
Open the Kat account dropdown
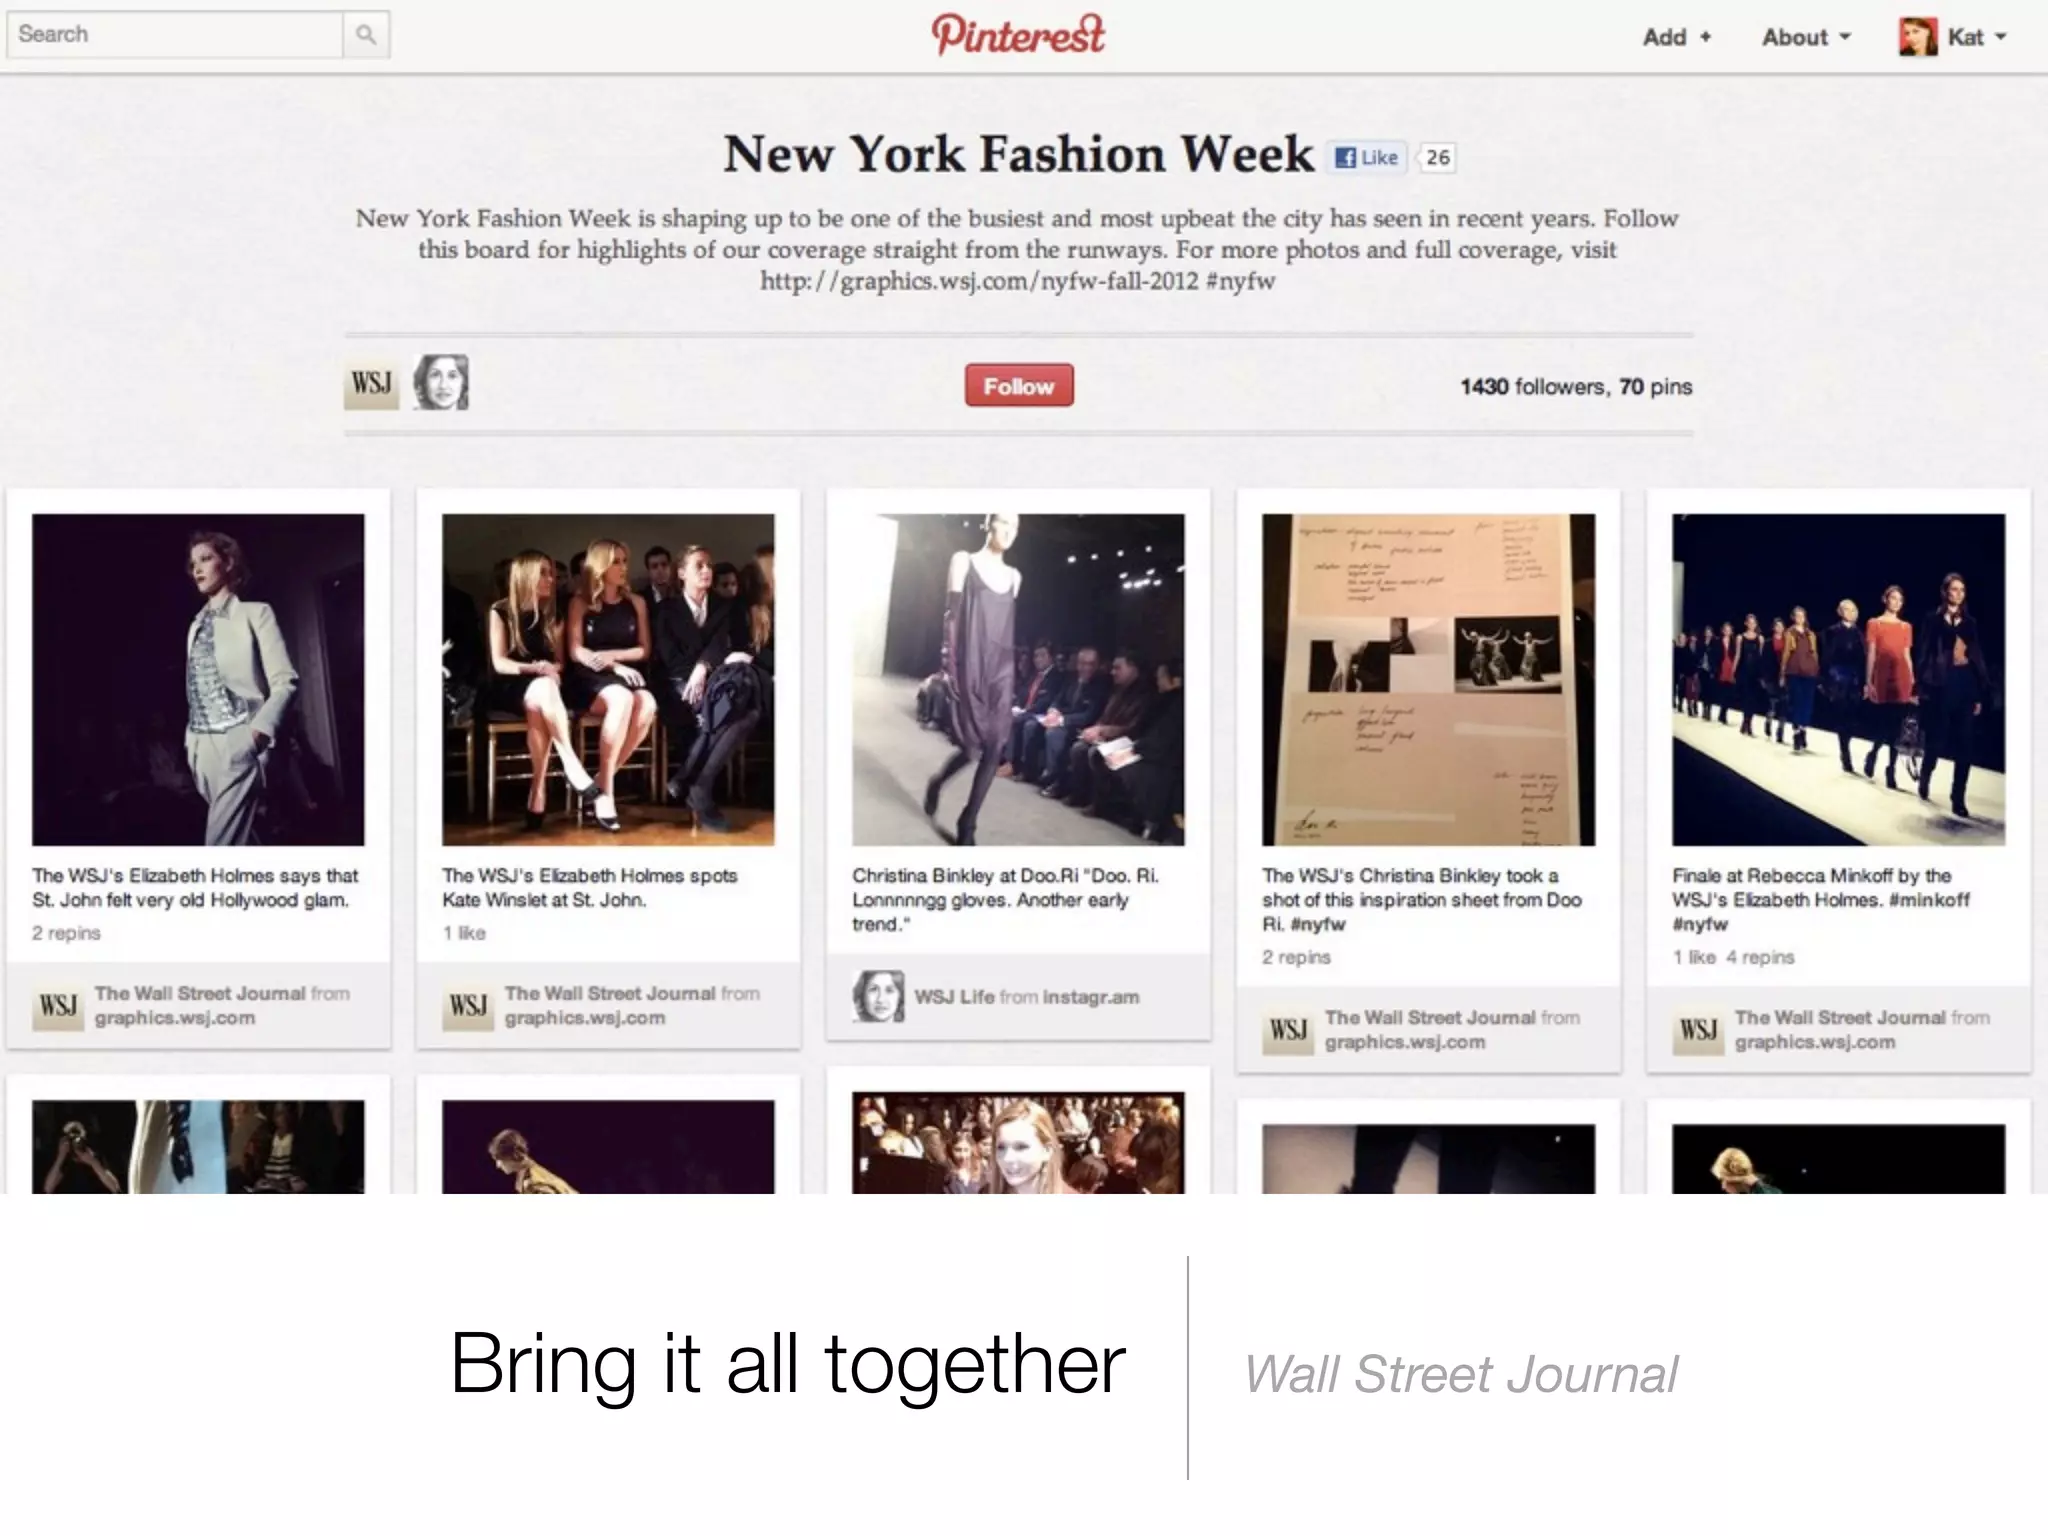coord(1977,37)
